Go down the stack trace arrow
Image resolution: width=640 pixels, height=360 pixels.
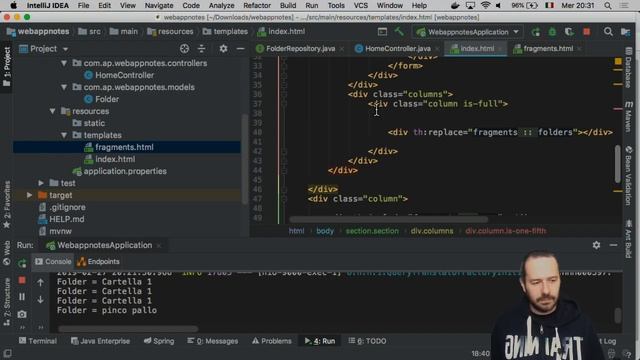[40, 299]
